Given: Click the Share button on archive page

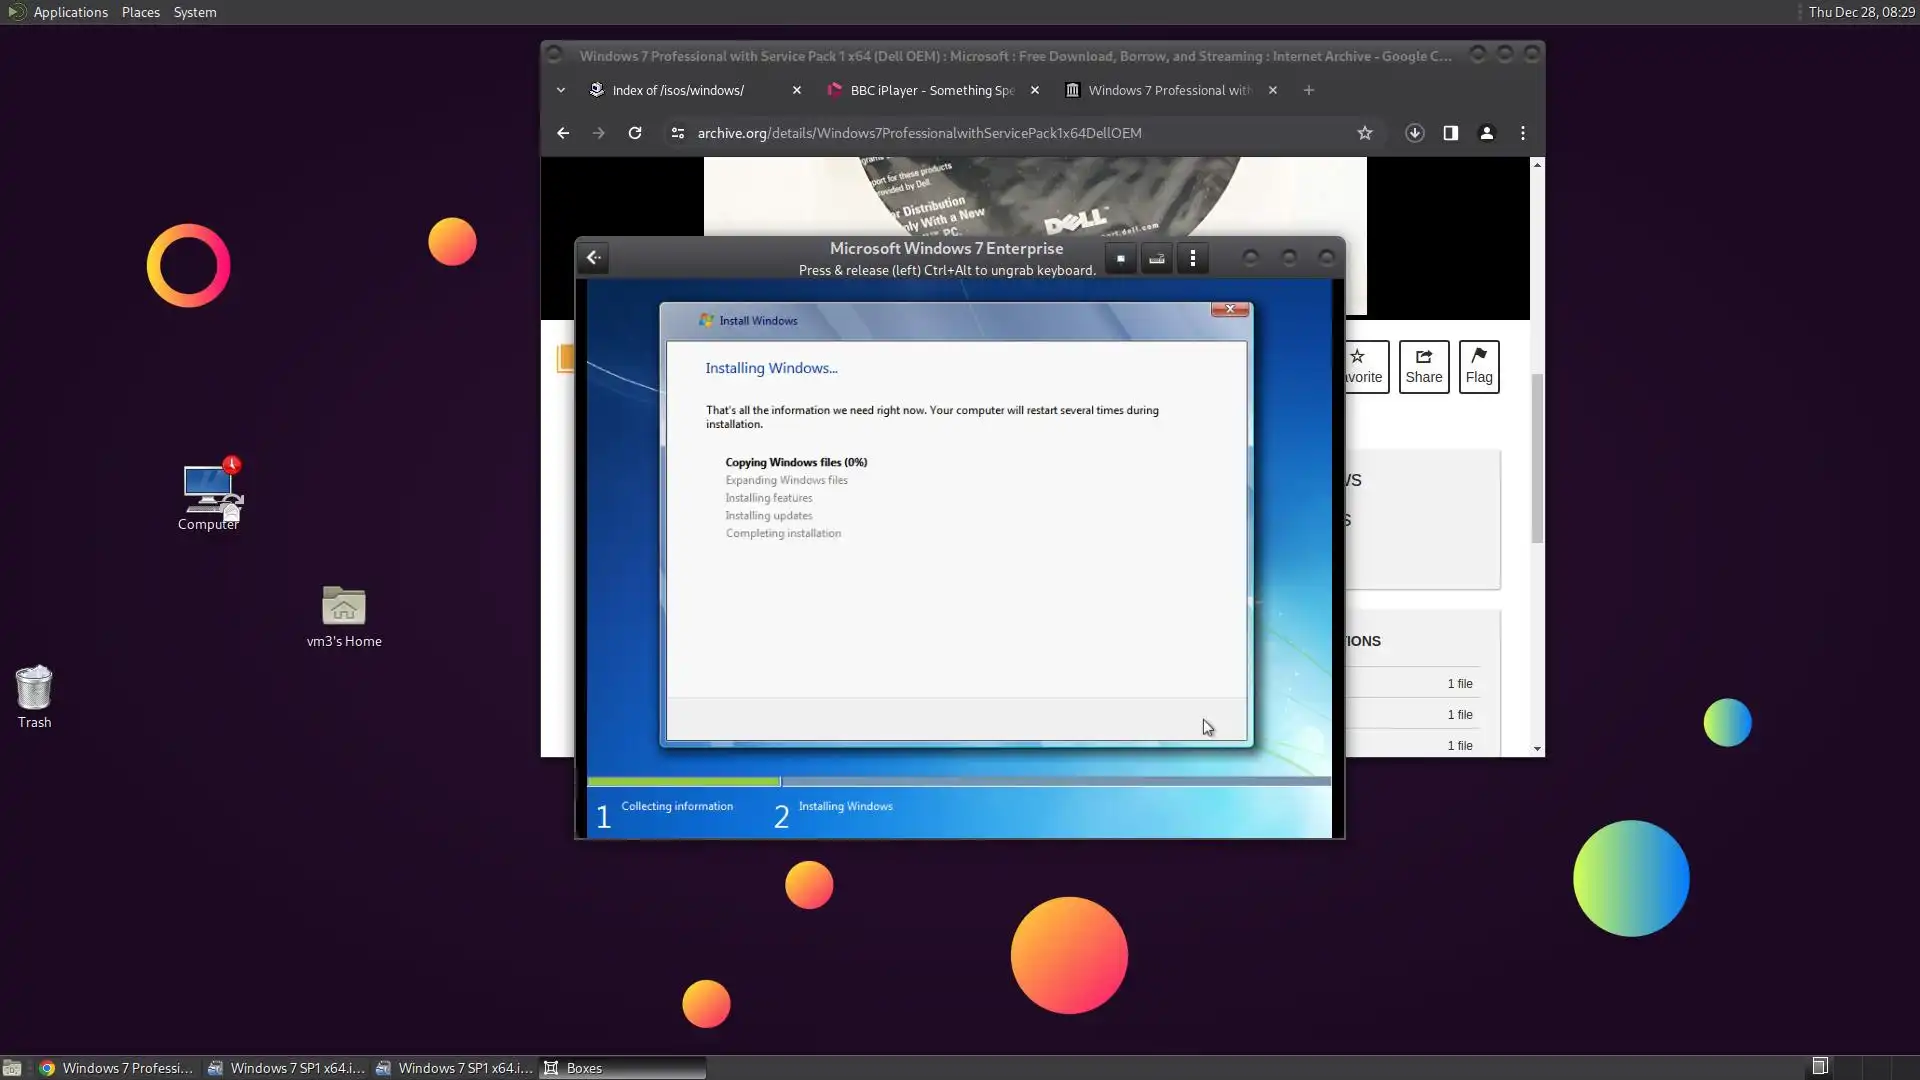Looking at the screenshot, I should click(x=1423, y=367).
